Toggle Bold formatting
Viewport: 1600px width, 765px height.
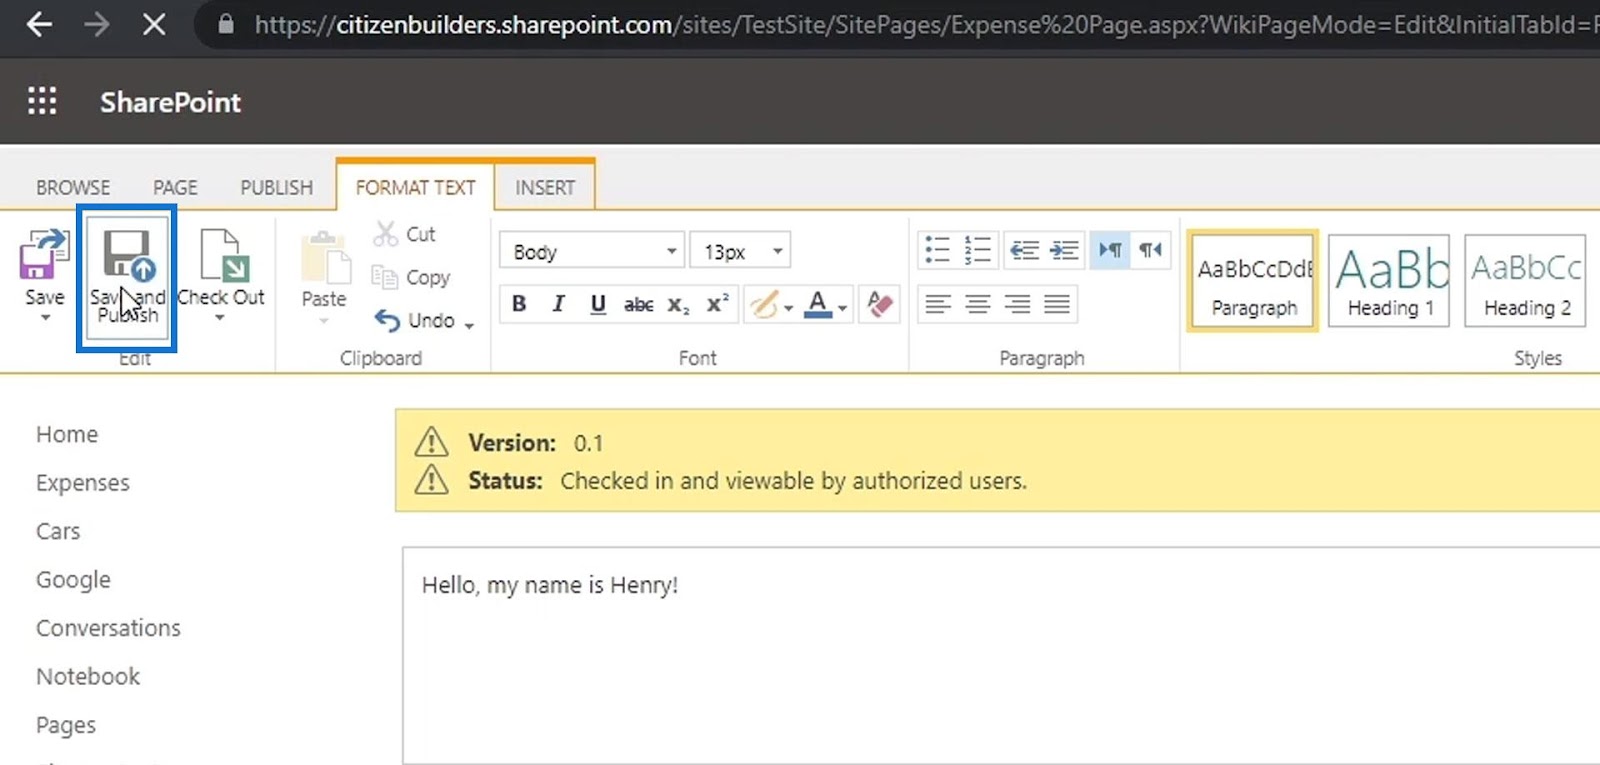(519, 304)
